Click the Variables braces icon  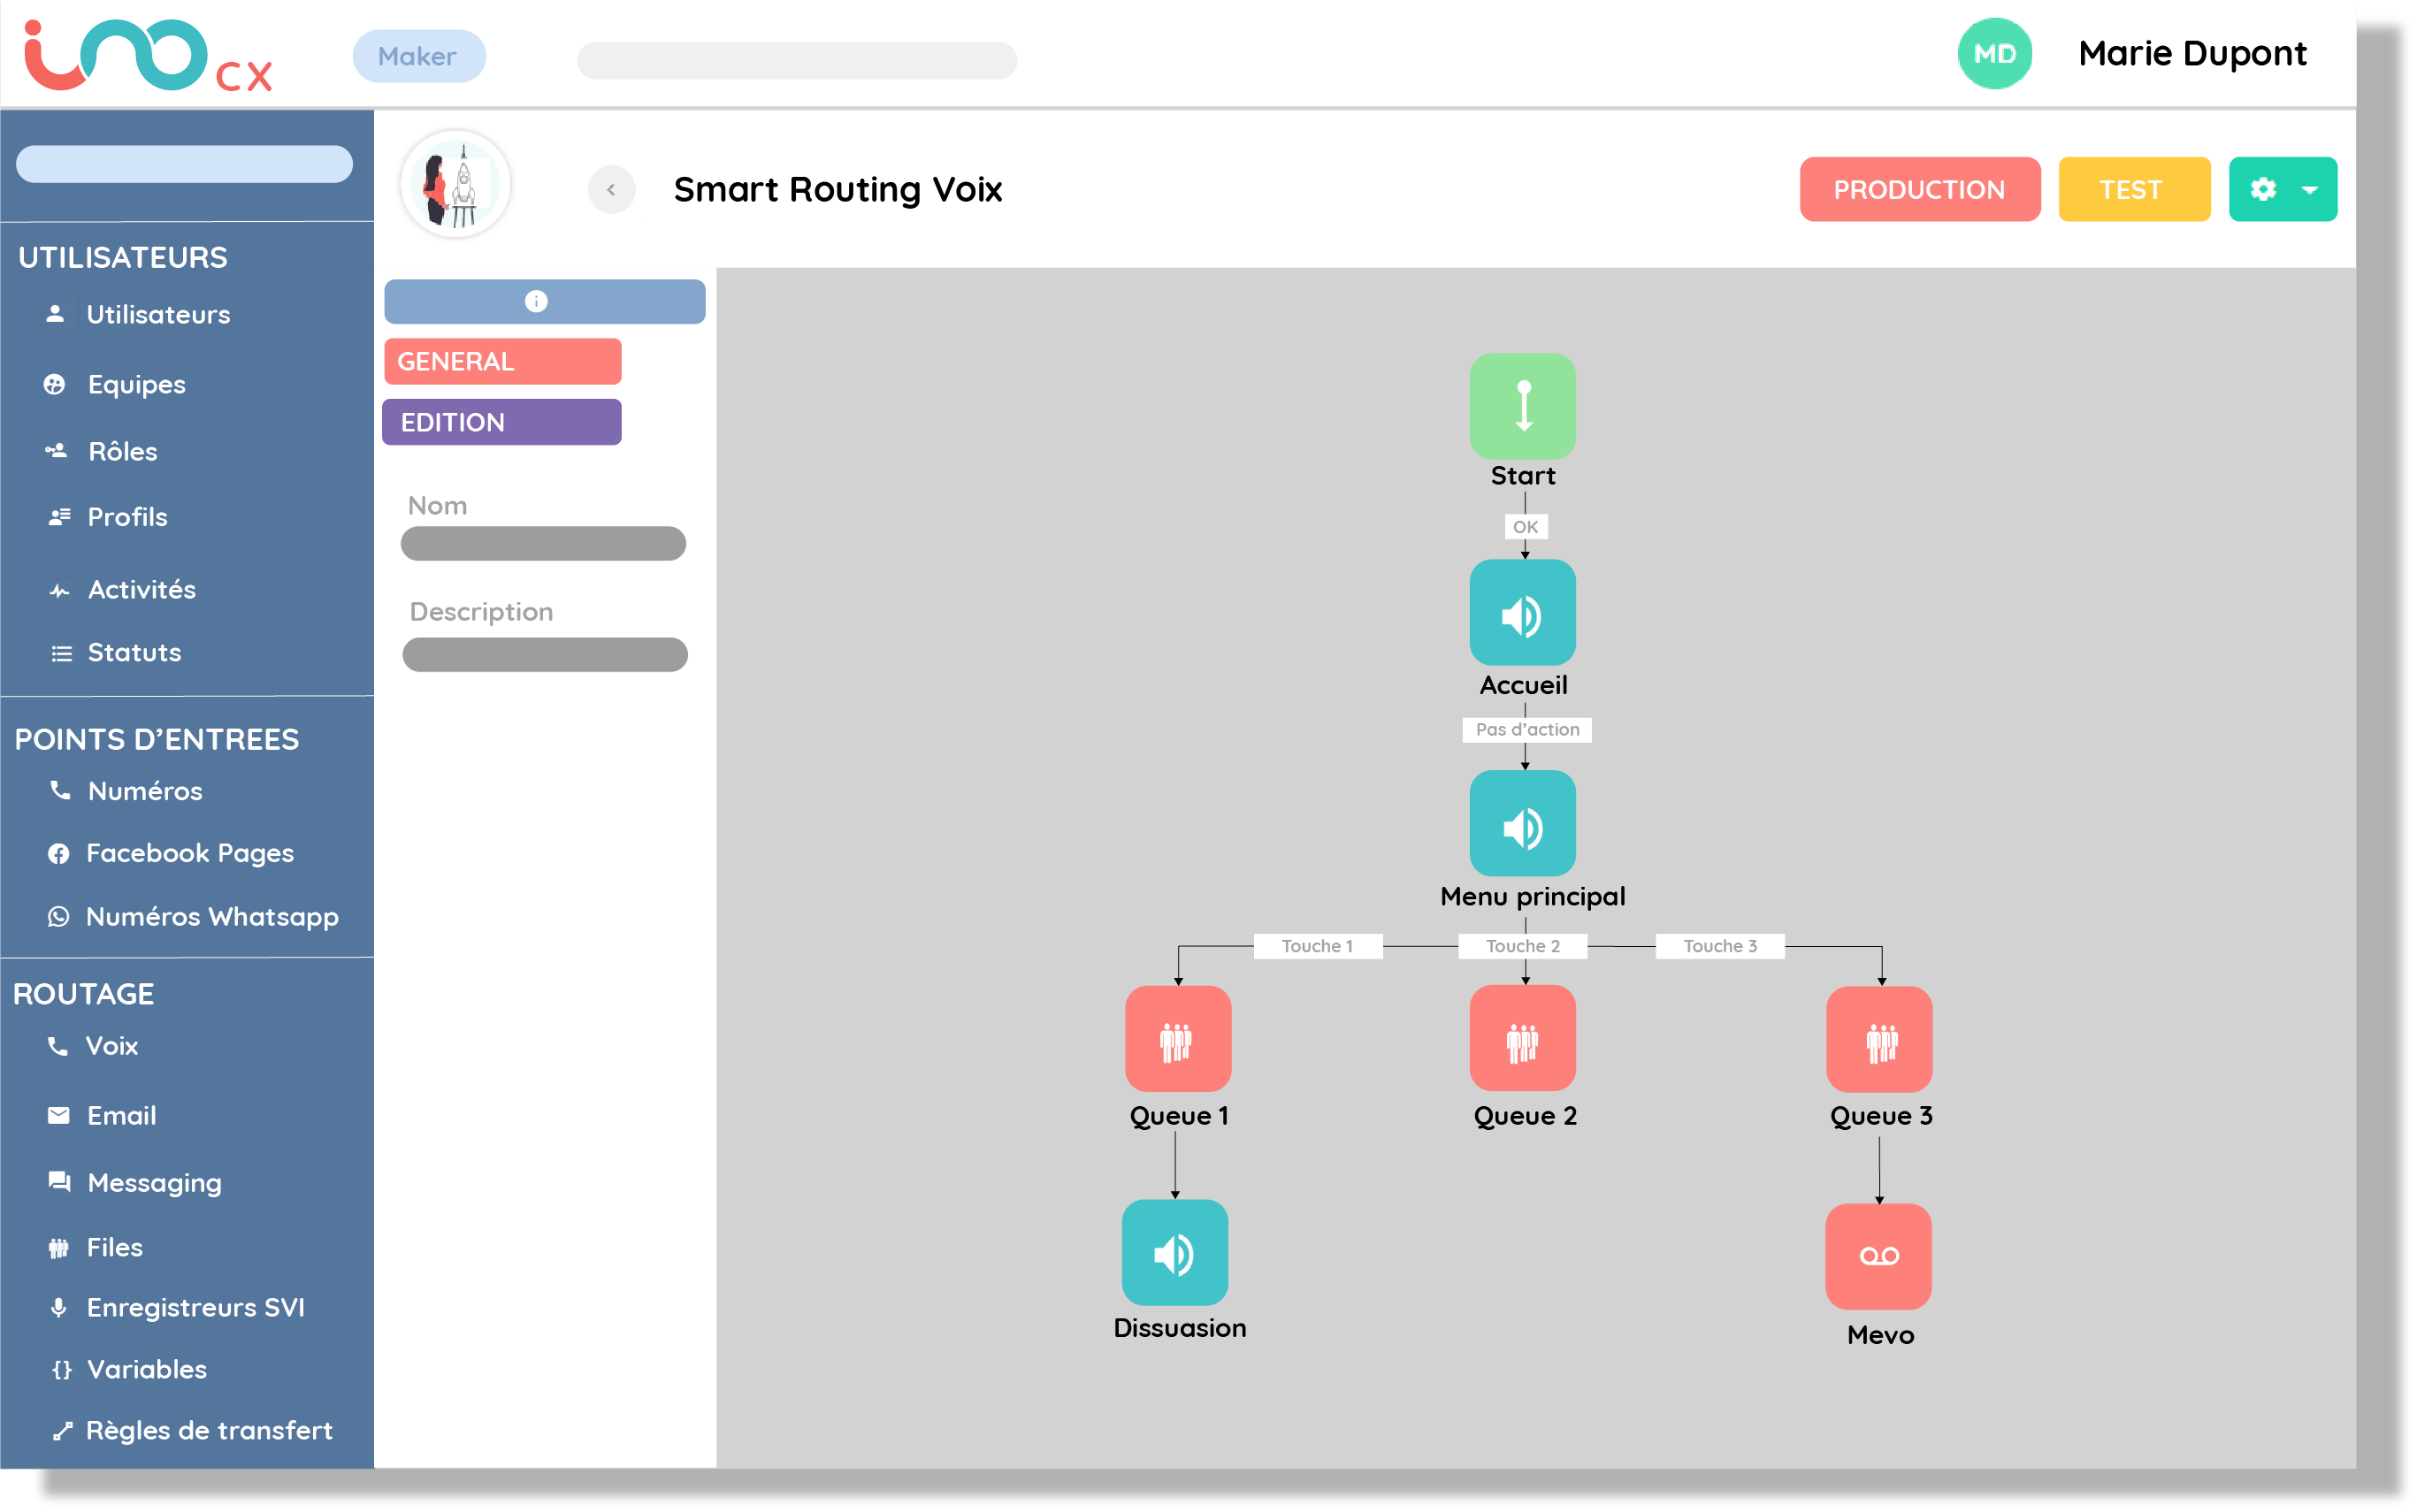point(61,1369)
